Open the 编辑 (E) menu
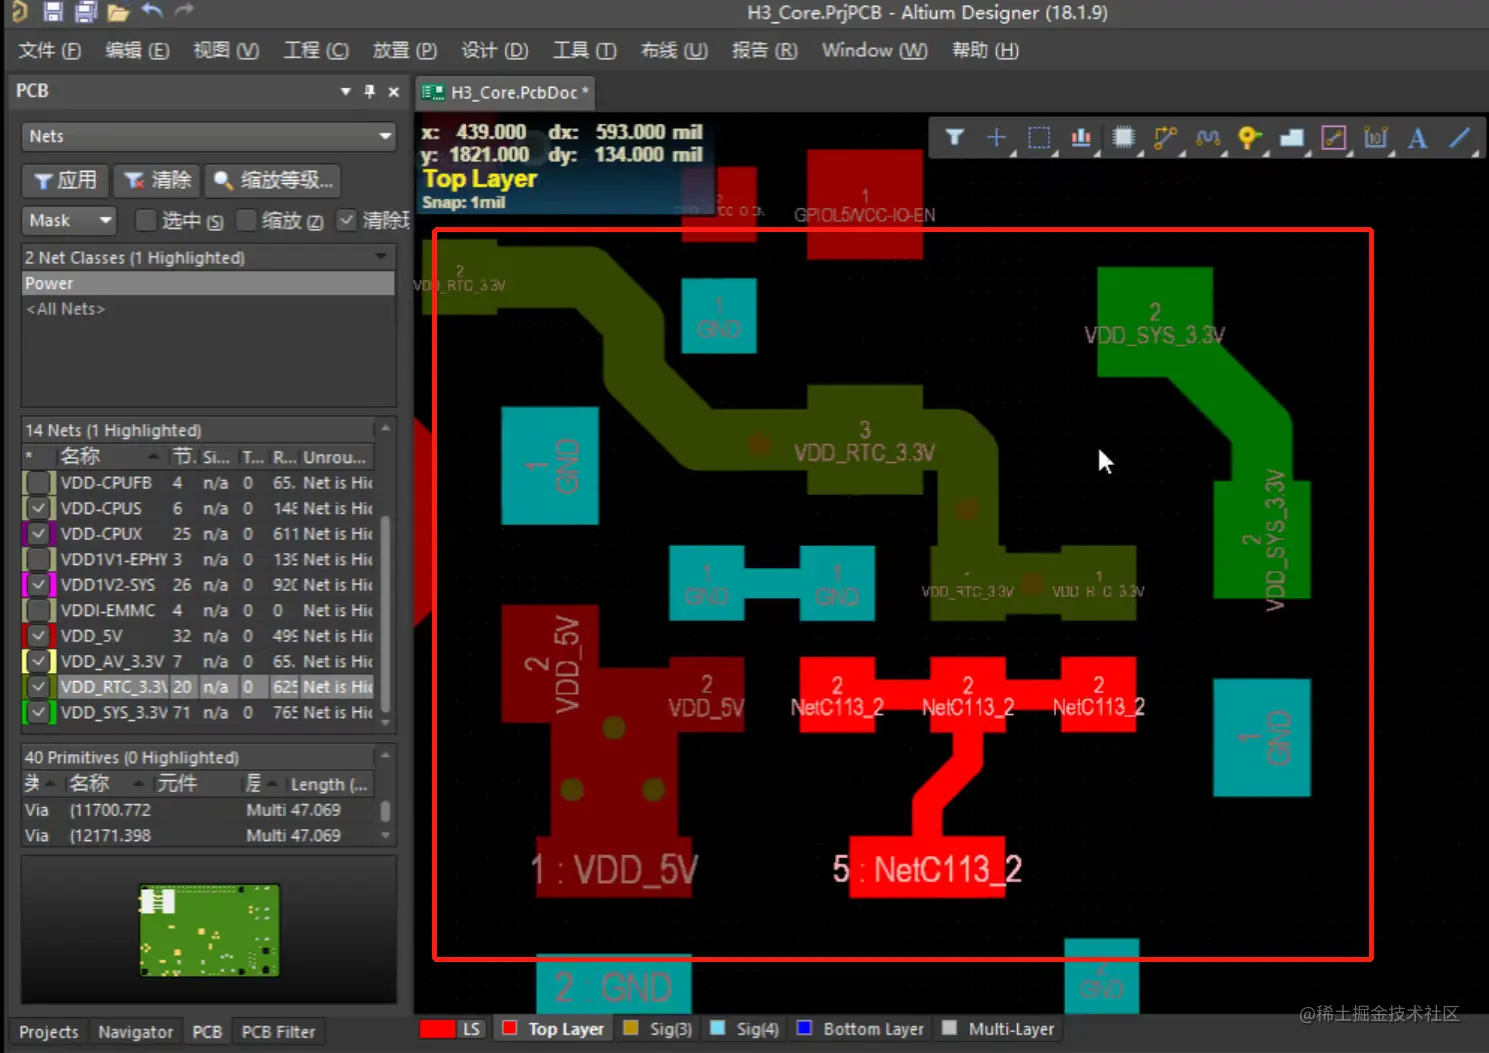 pyautogui.click(x=137, y=50)
